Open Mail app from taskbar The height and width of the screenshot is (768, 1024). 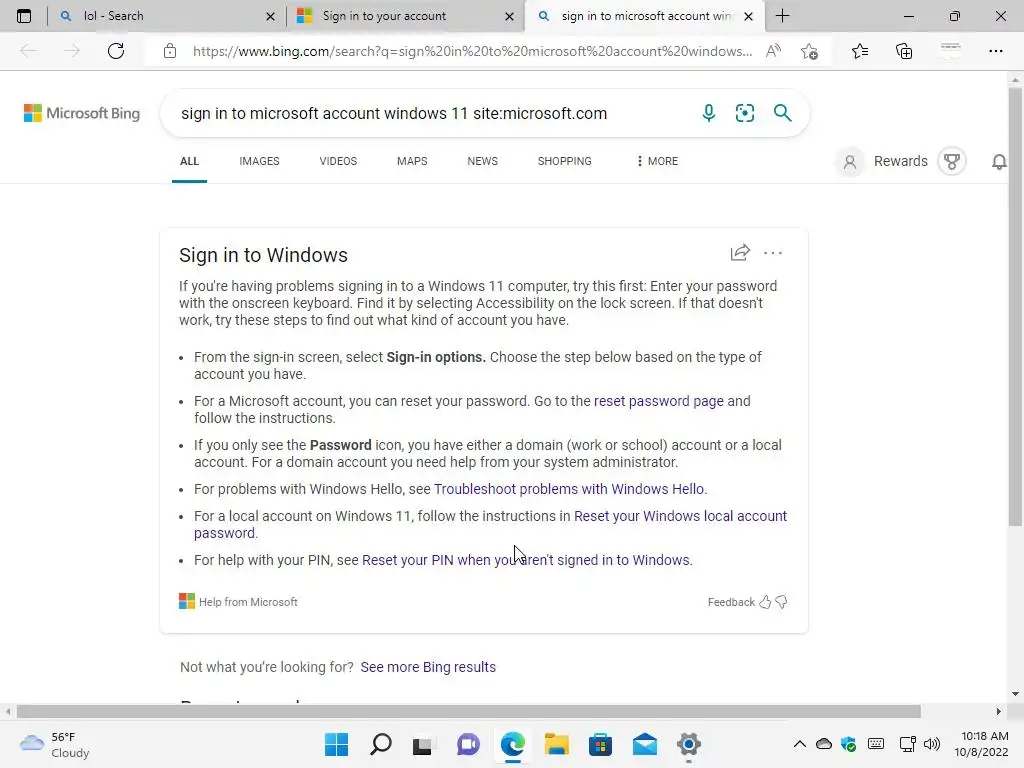[x=645, y=744]
